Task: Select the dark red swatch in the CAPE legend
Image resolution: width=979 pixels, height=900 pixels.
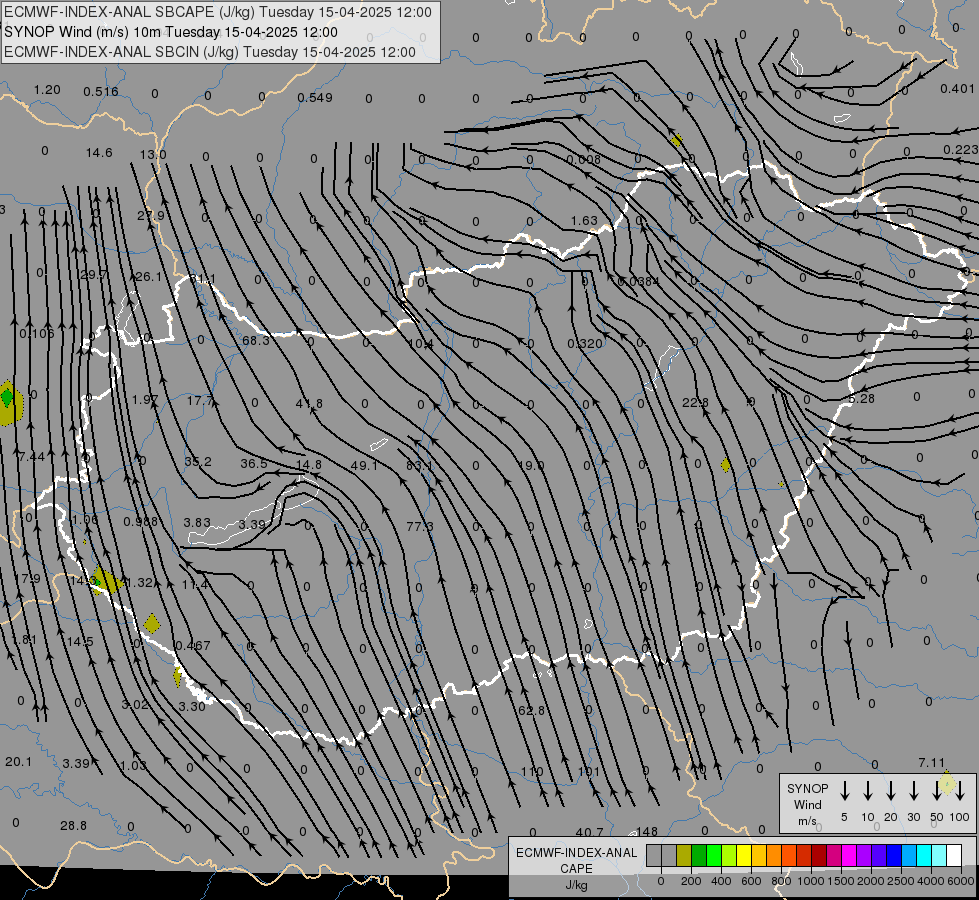Action: coord(819,856)
